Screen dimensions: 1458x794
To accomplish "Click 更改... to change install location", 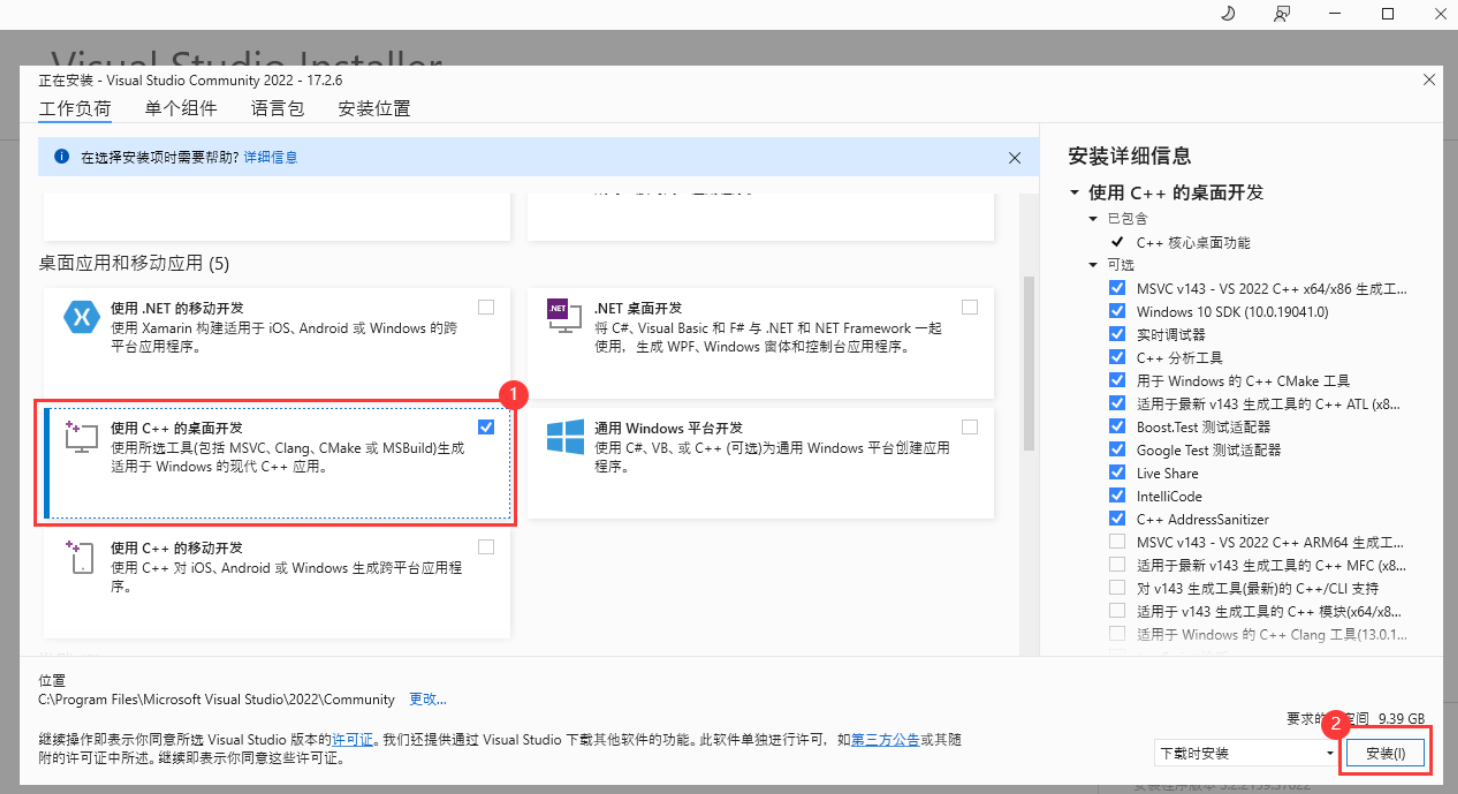I will click(x=428, y=699).
